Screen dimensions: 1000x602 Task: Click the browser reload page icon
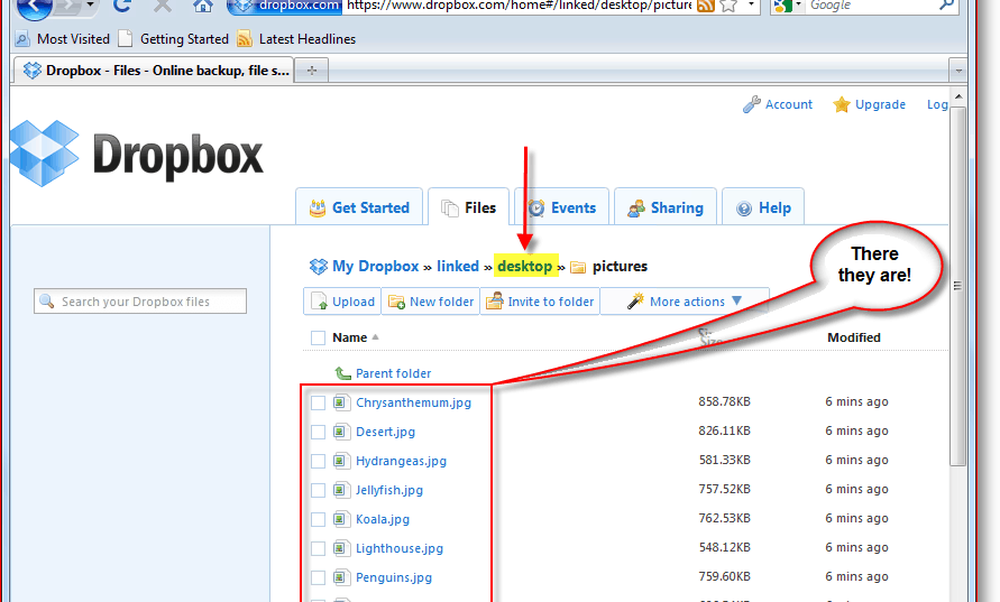coord(122,6)
